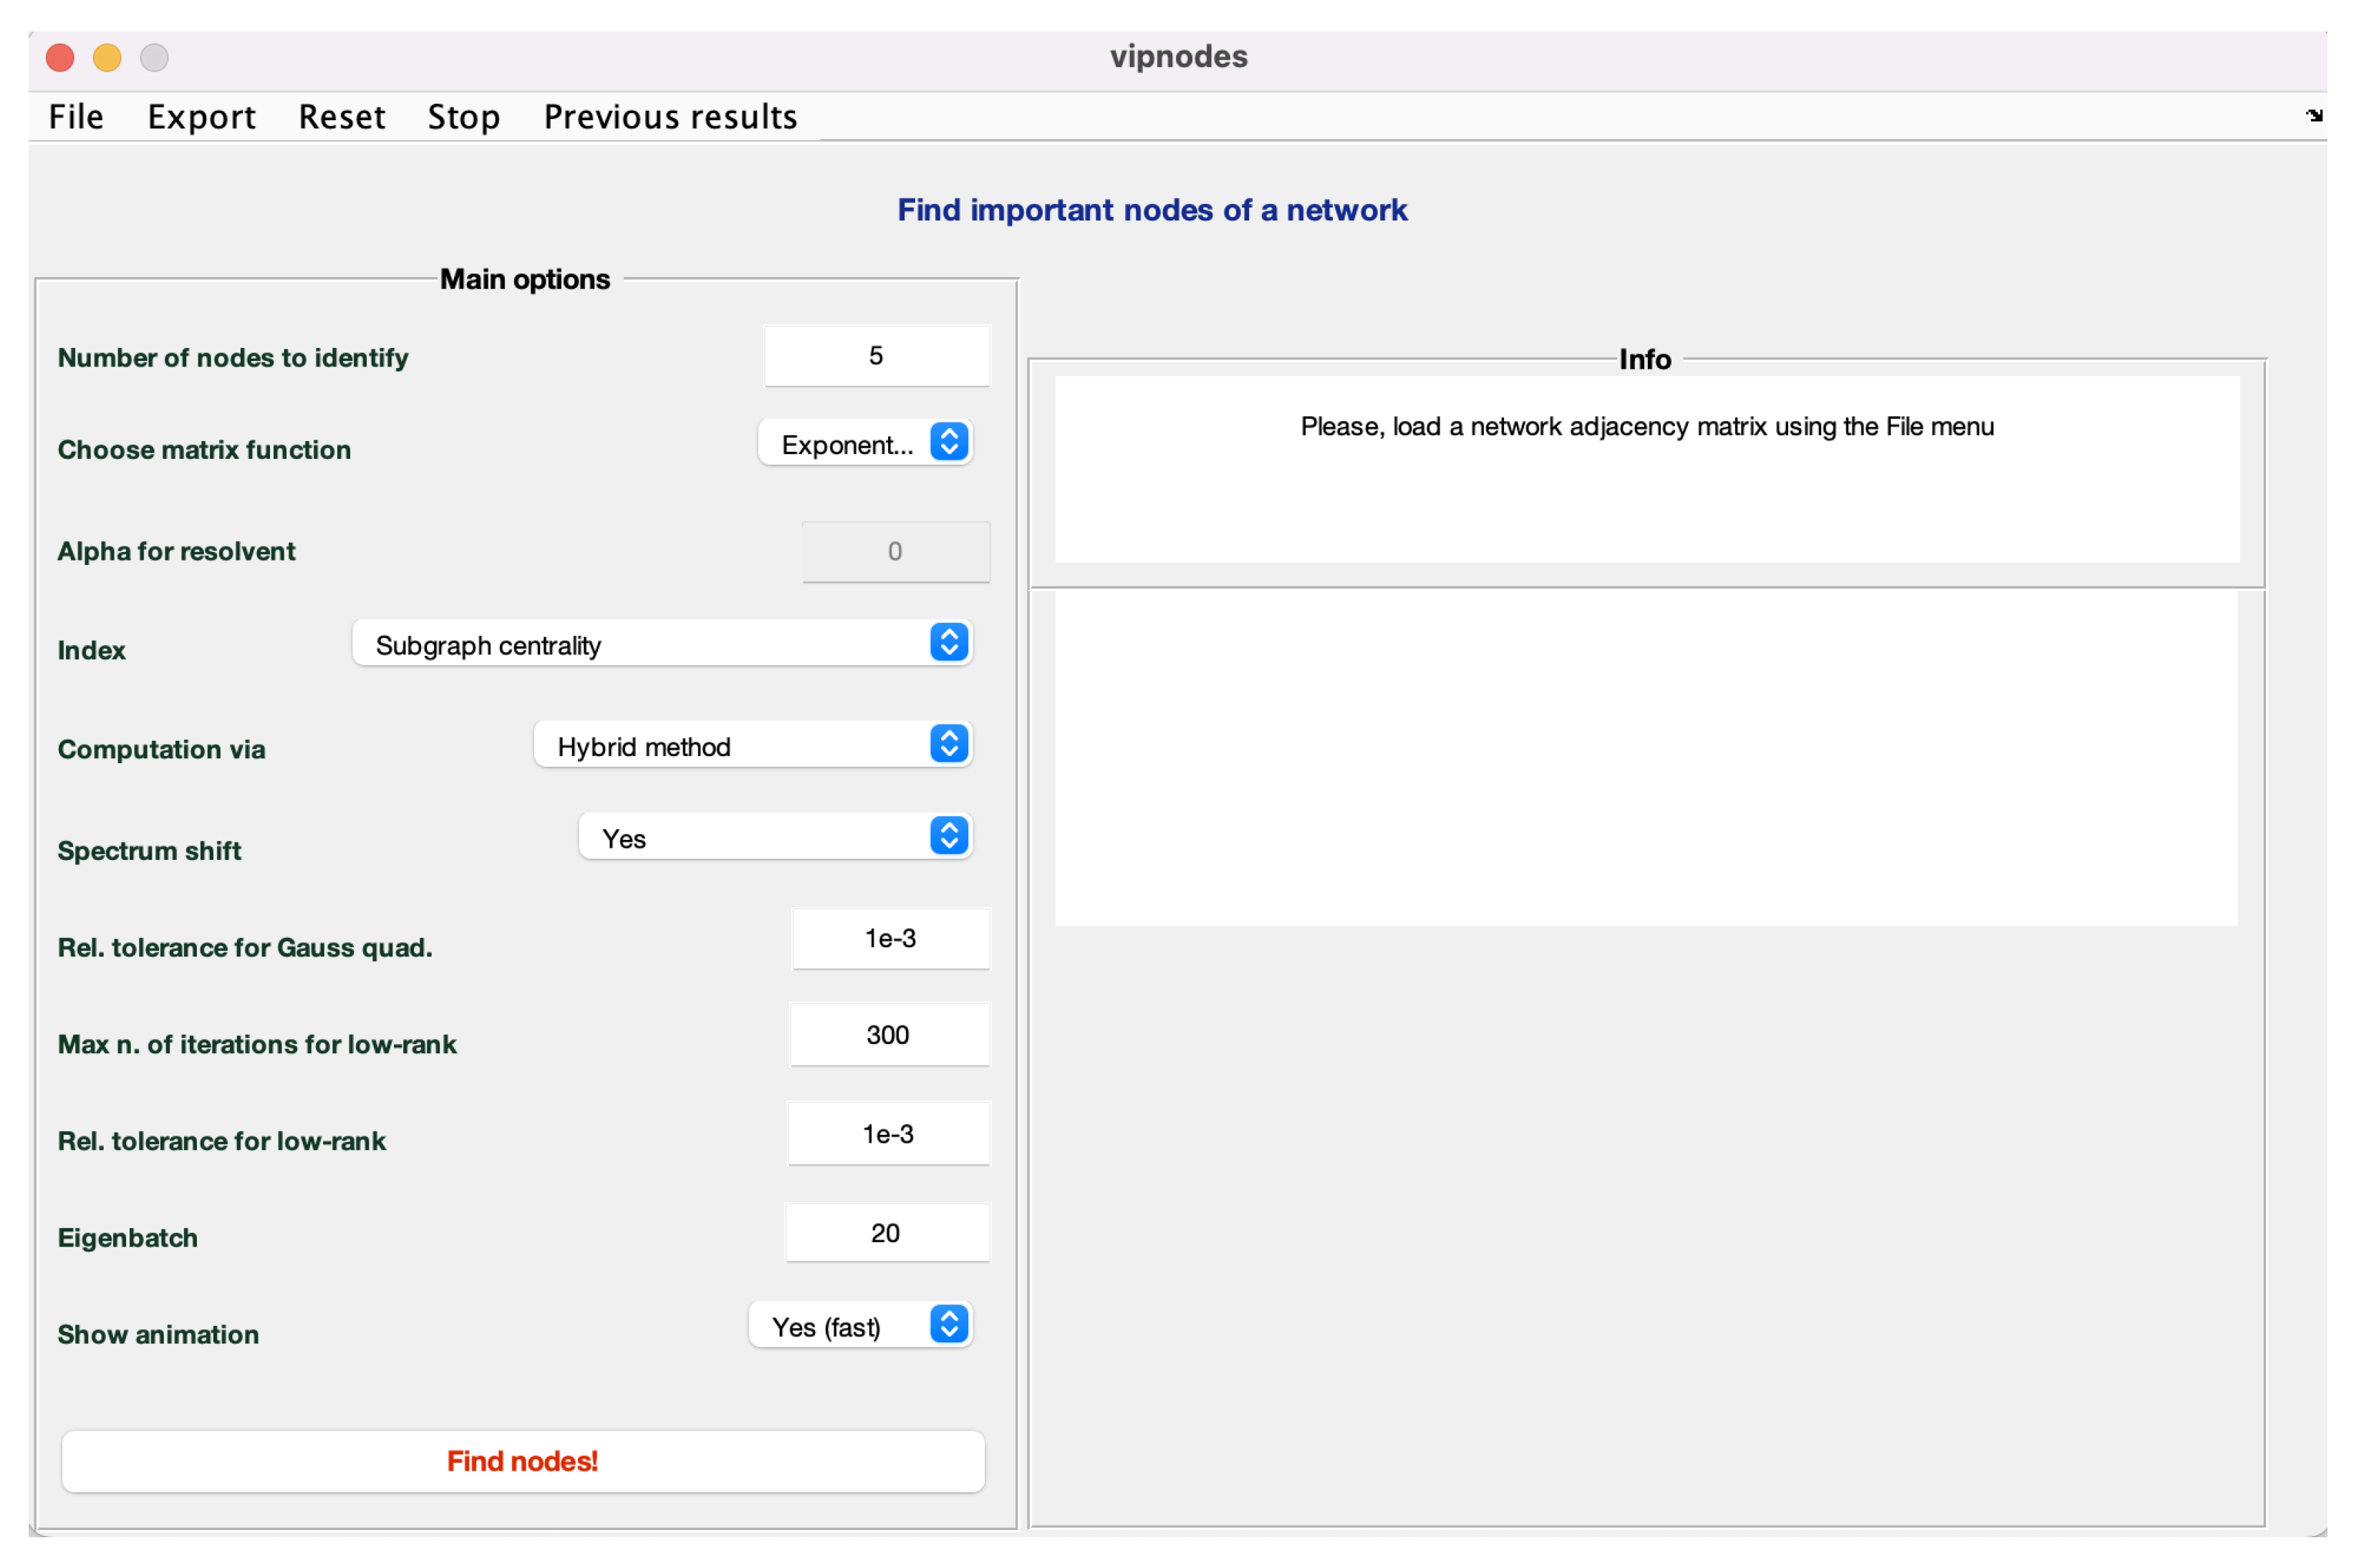Click the Eigenbatch input field

887,1233
